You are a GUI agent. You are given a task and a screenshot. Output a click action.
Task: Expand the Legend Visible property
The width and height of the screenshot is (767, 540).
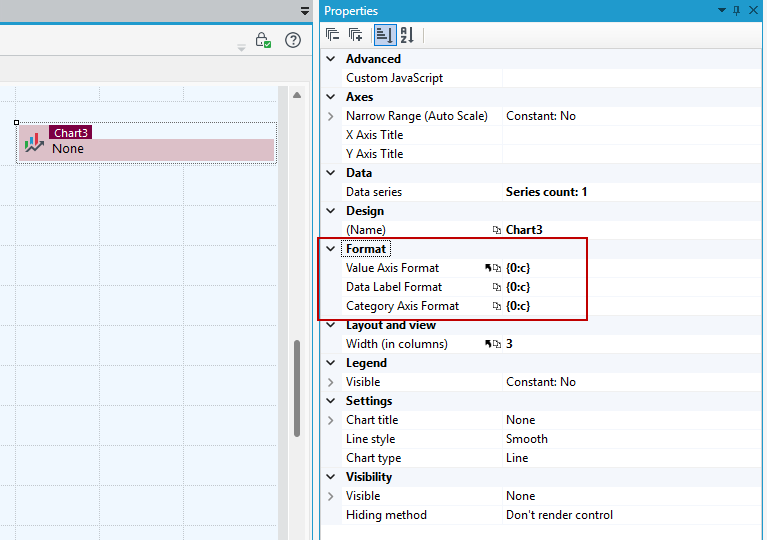(331, 382)
